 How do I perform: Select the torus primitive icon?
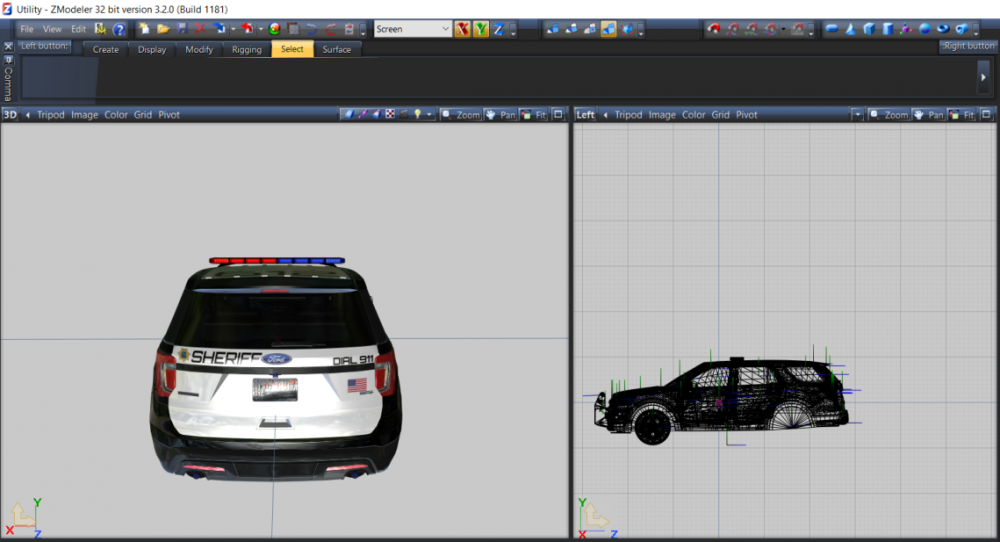[943, 29]
